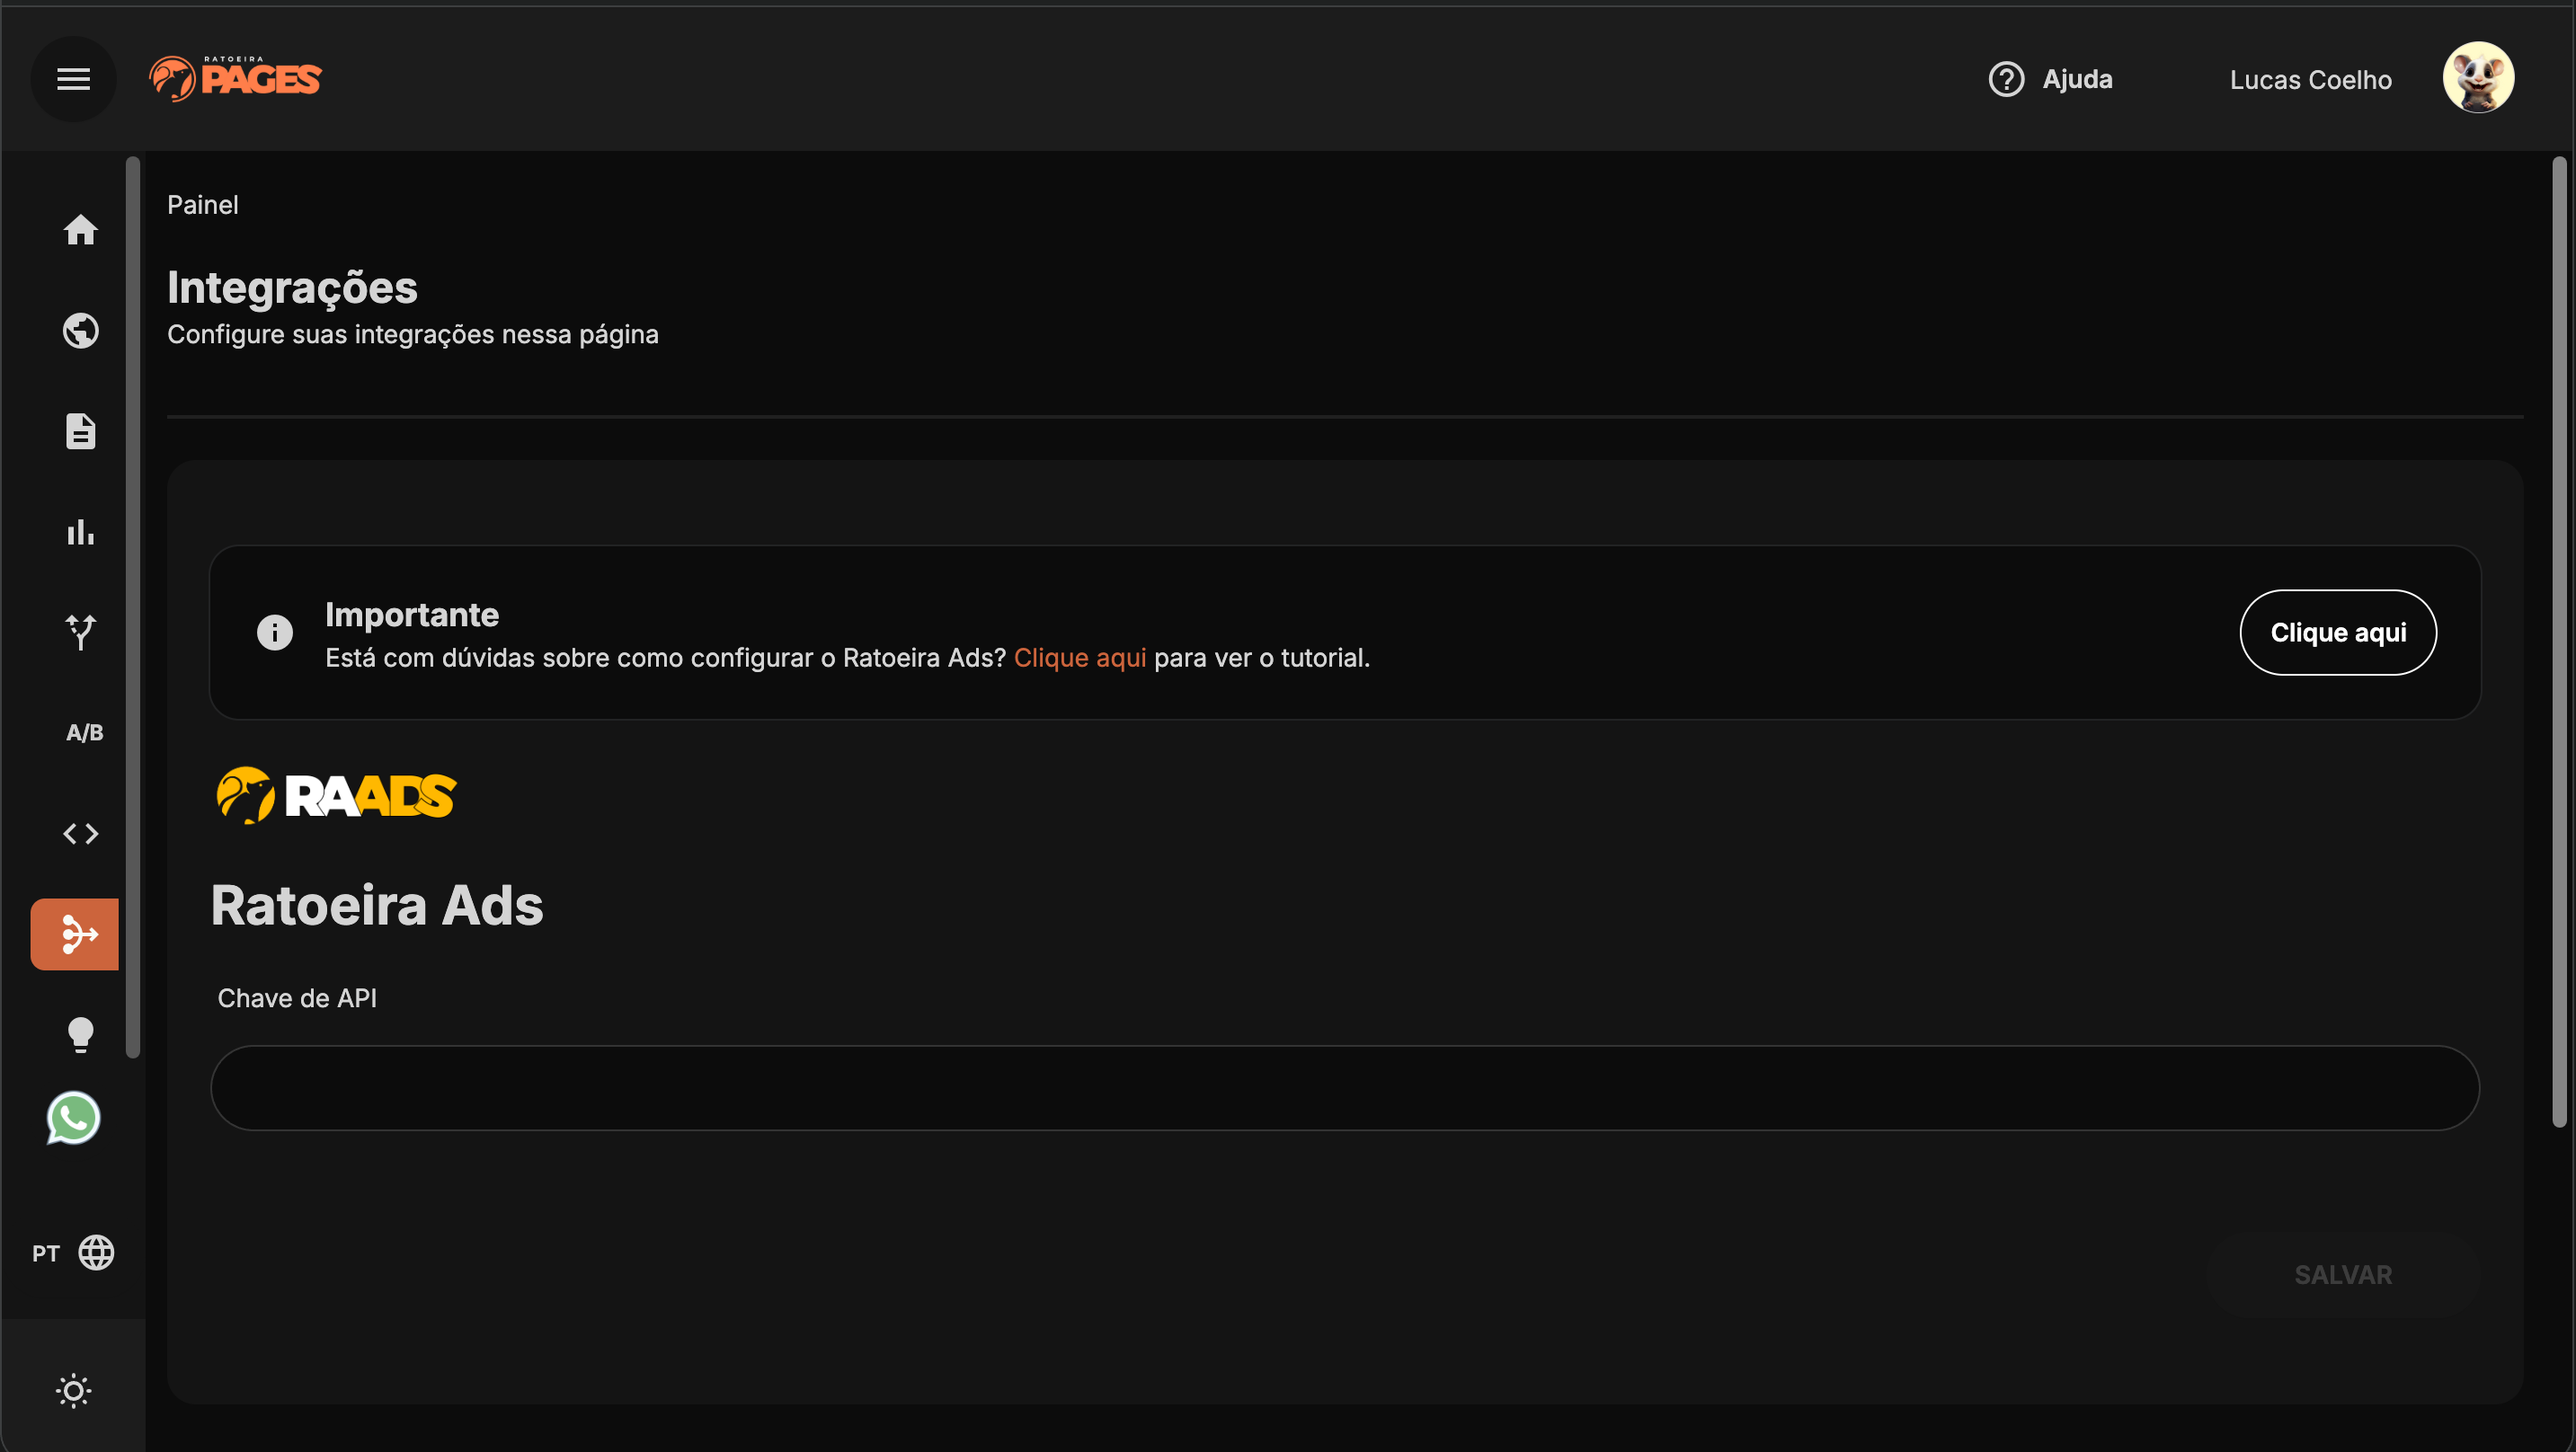Viewport: 2576px width, 1452px height.
Task: Click the Lucas Coelho profile avatar
Action: coord(2478,78)
